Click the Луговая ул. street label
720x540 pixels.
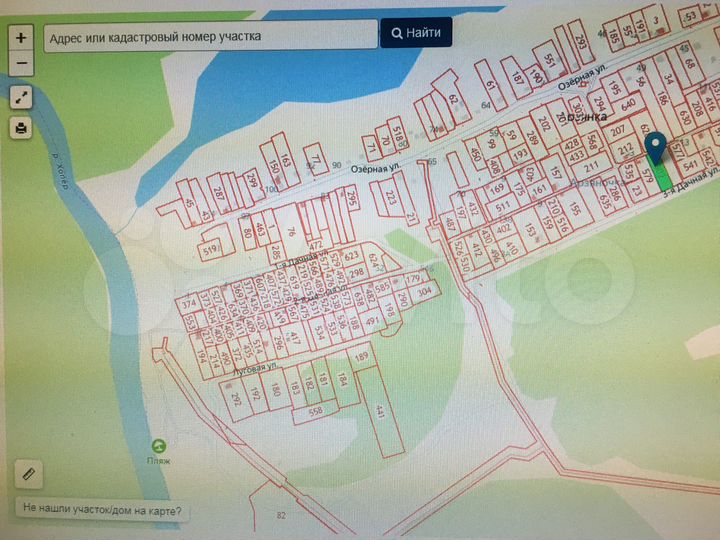tap(253, 369)
